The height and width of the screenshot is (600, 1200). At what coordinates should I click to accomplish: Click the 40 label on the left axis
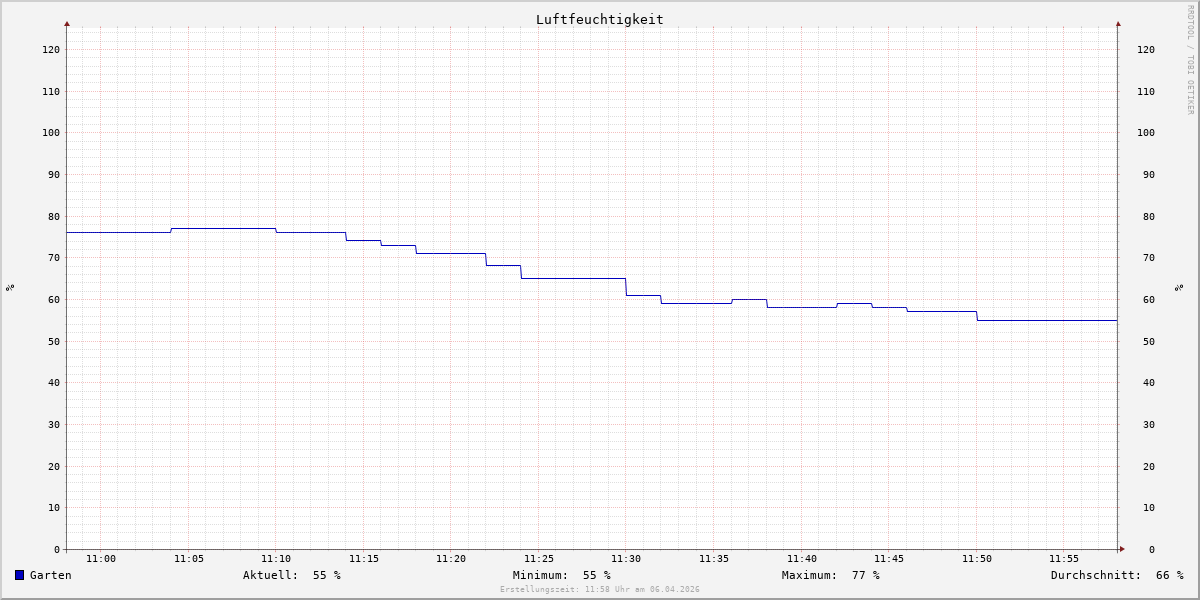[54, 382]
